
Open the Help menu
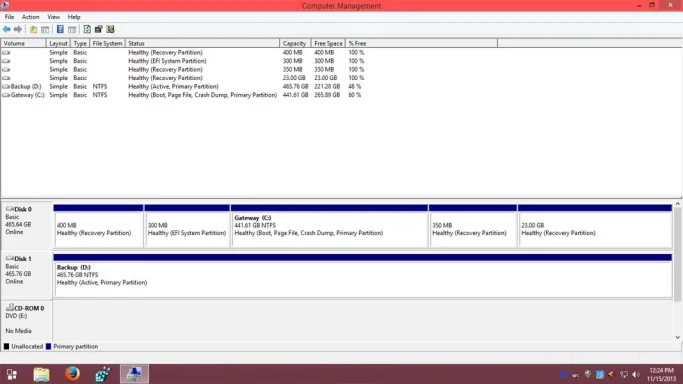click(74, 17)
